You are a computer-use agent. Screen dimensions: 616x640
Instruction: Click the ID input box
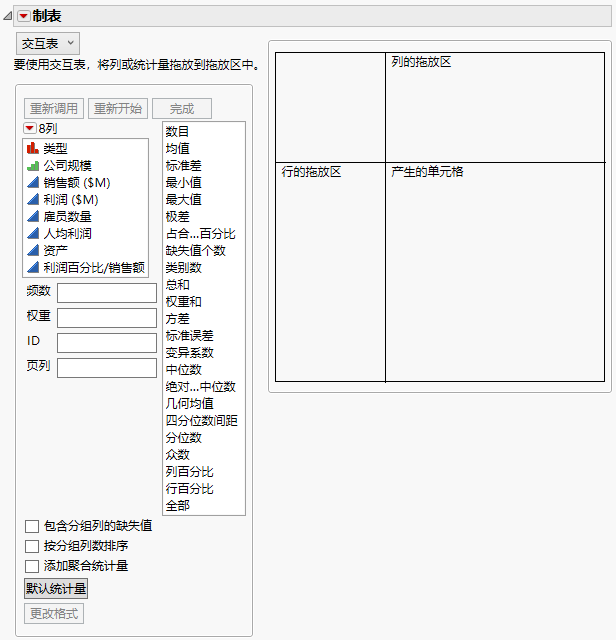pos(107,342)
